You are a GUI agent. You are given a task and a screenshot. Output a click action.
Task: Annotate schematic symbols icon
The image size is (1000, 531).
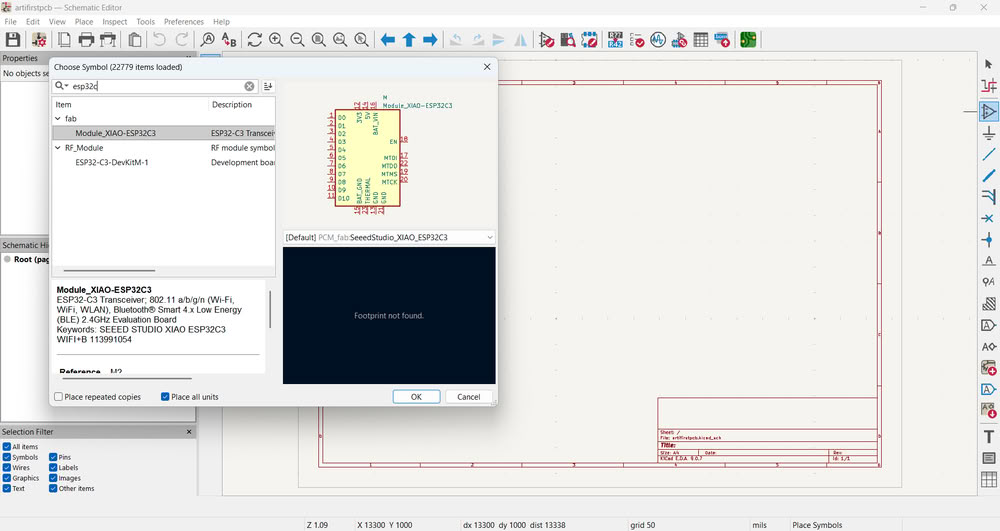(615, 40)
